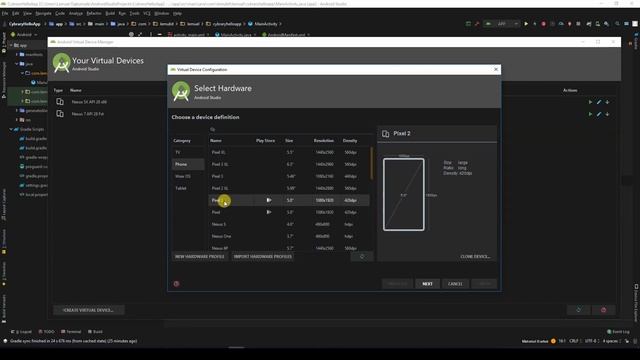Select the TV category
The height and width of the screenshot is (360, 640).
click(188, 152)
